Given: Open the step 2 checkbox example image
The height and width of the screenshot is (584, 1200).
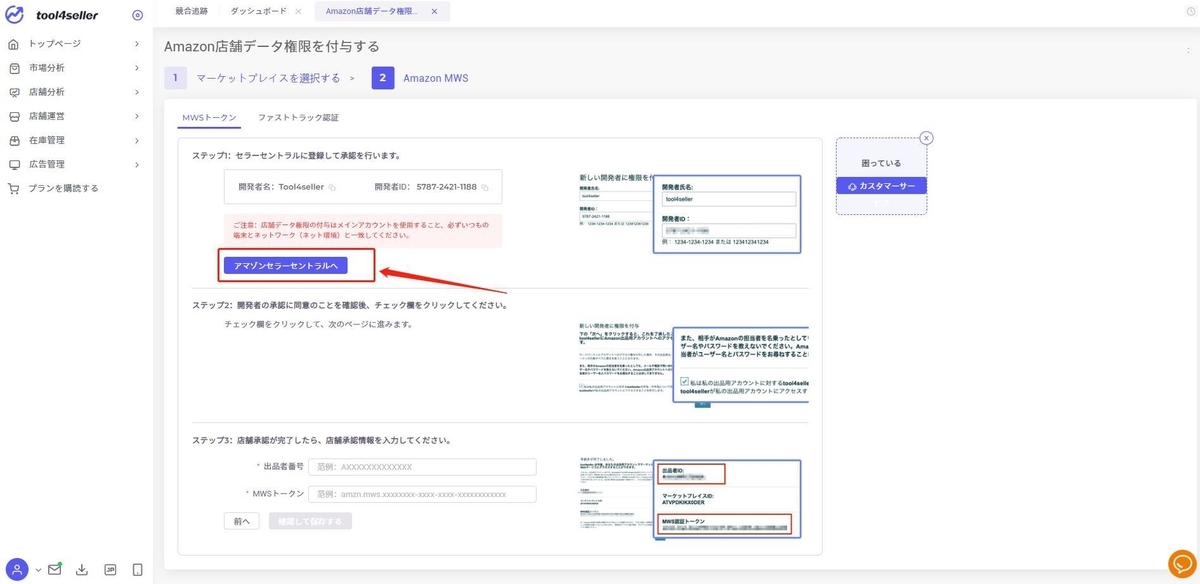Looking at the screenshot, I should pos(692,365).
